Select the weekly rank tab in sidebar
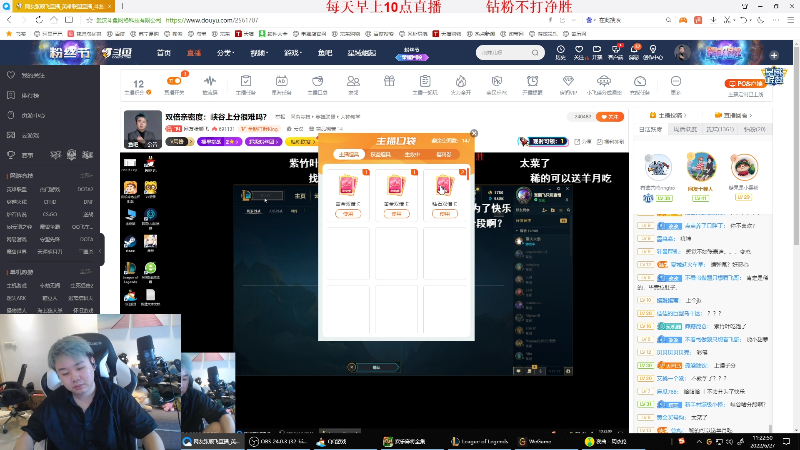Screen dimensions: 800x450 click(685, 130)
